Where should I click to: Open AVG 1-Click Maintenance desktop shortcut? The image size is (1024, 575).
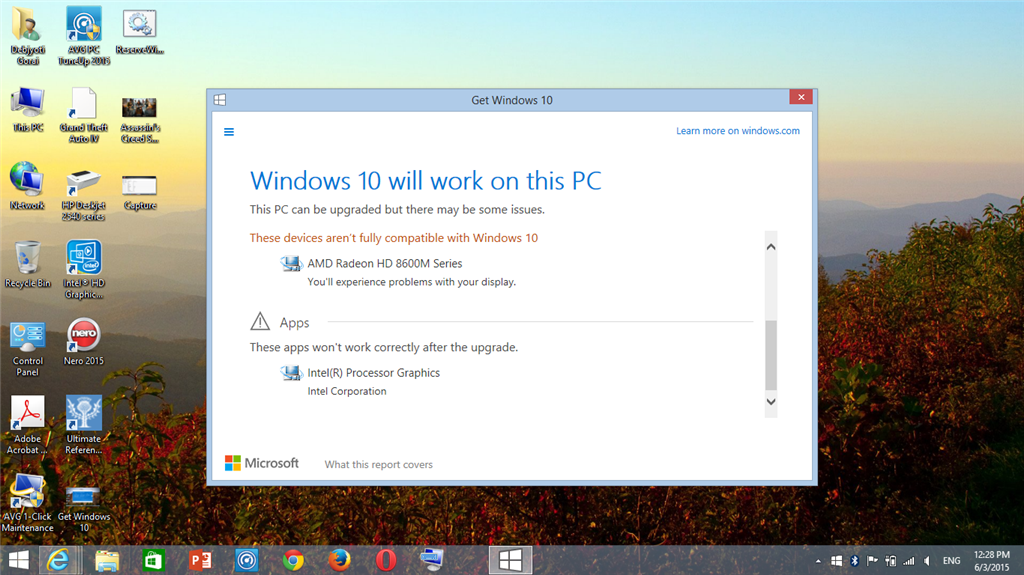coord(27,503)
